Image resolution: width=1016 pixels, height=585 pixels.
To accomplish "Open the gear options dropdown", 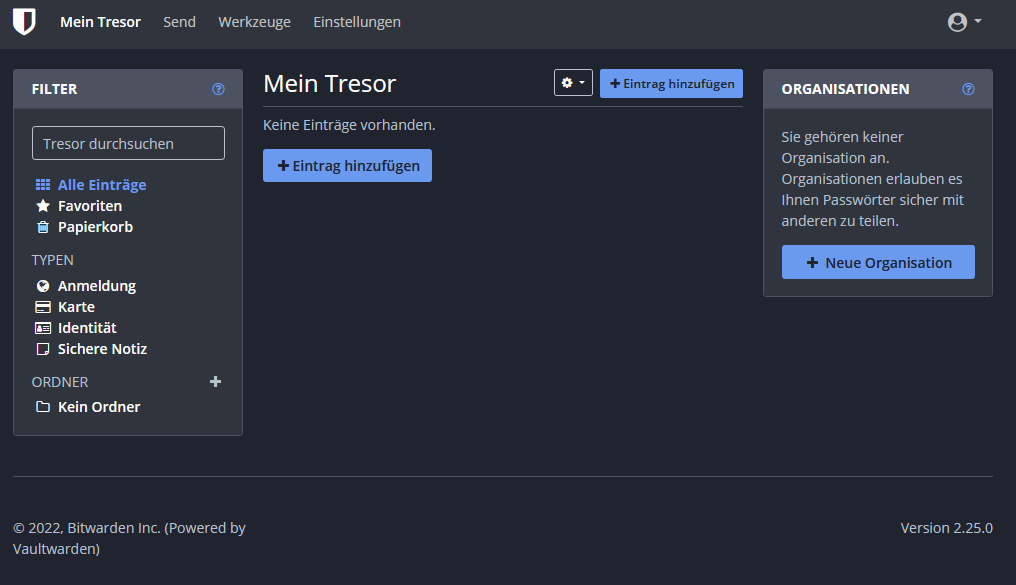I will (x=573, y=83).
